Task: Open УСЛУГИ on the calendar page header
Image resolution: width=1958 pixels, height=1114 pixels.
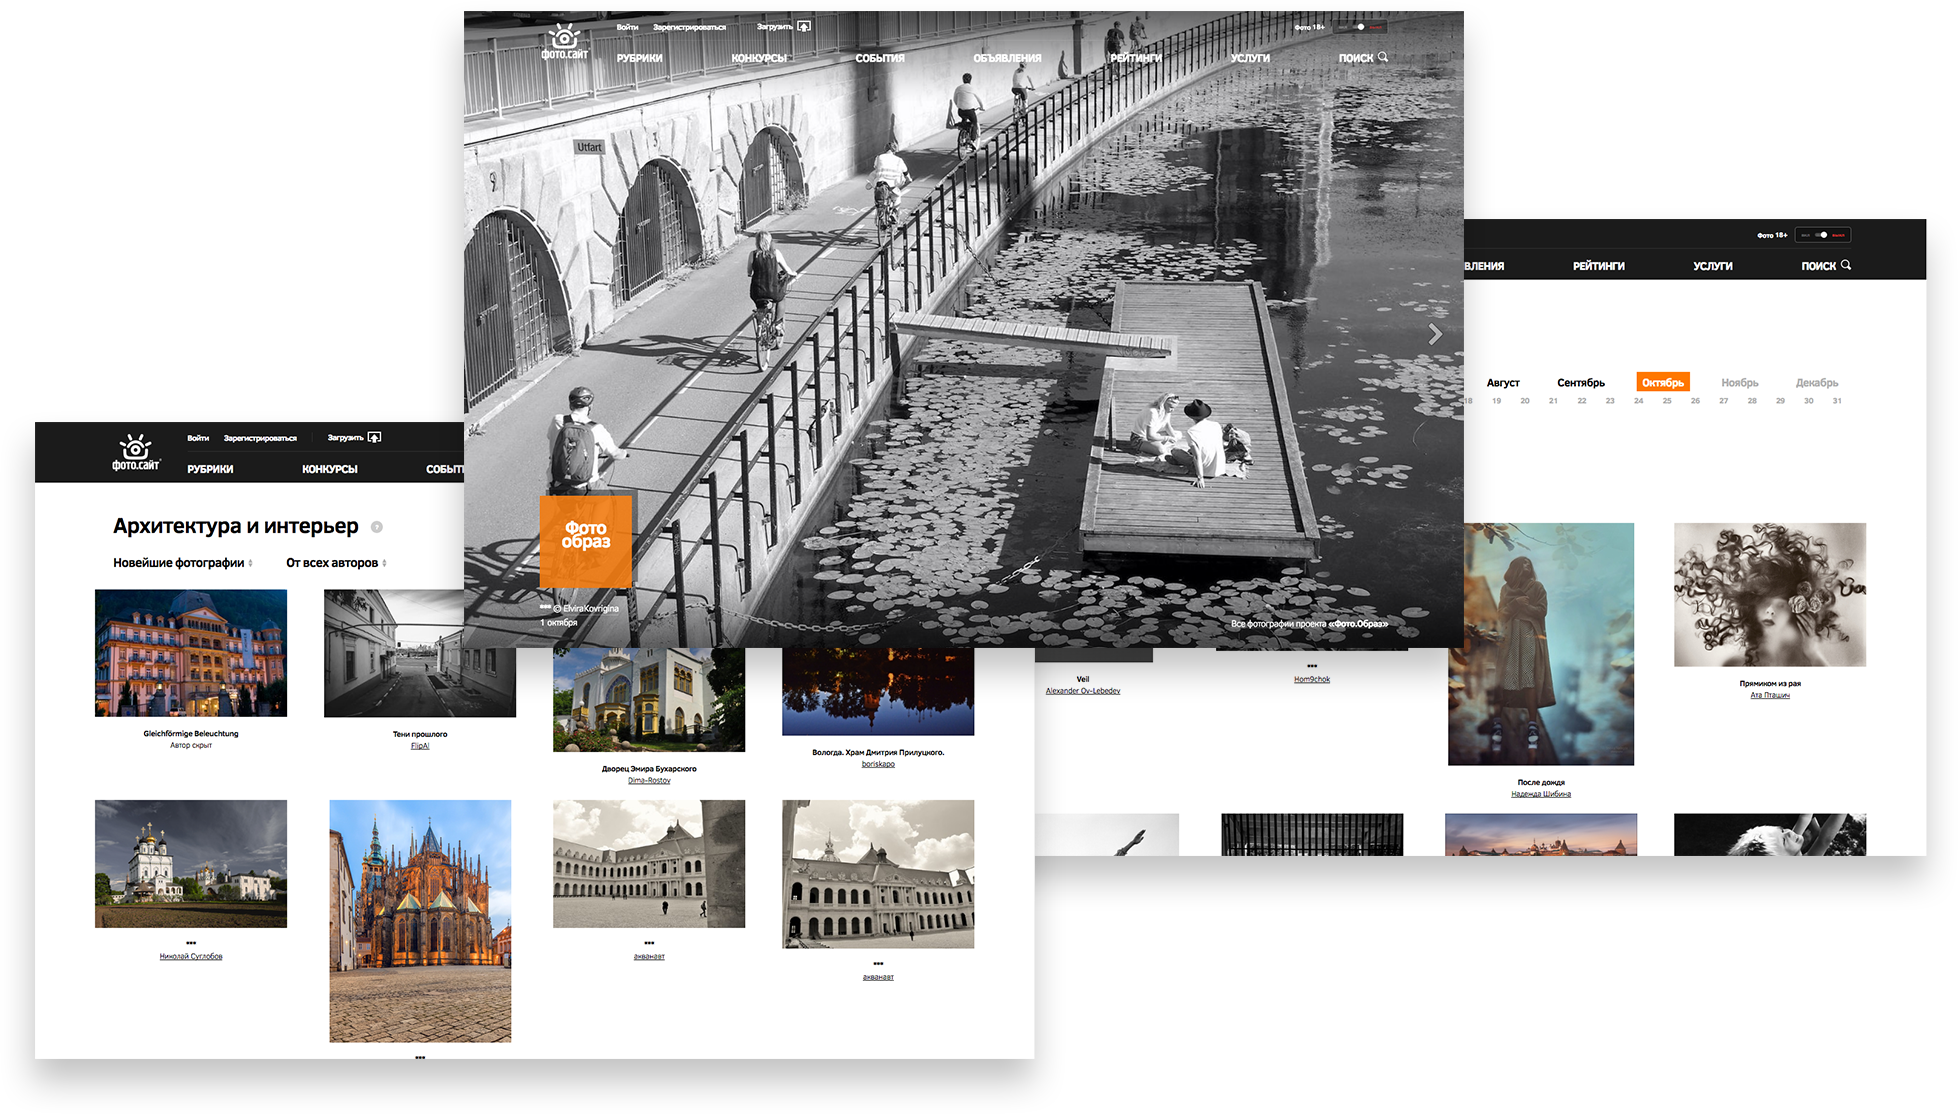Action: (1713, 266)
